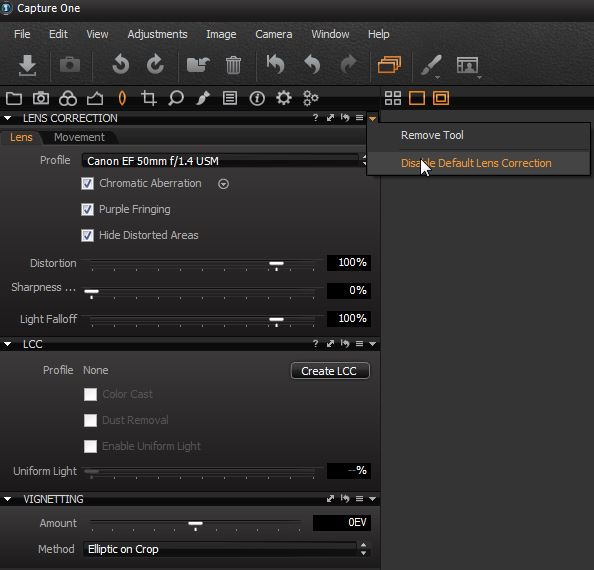The width and height of the screenshot is (594, 570).
Task: Switch browser to grid thumbnail view
Action: click(x=393, y=98)
